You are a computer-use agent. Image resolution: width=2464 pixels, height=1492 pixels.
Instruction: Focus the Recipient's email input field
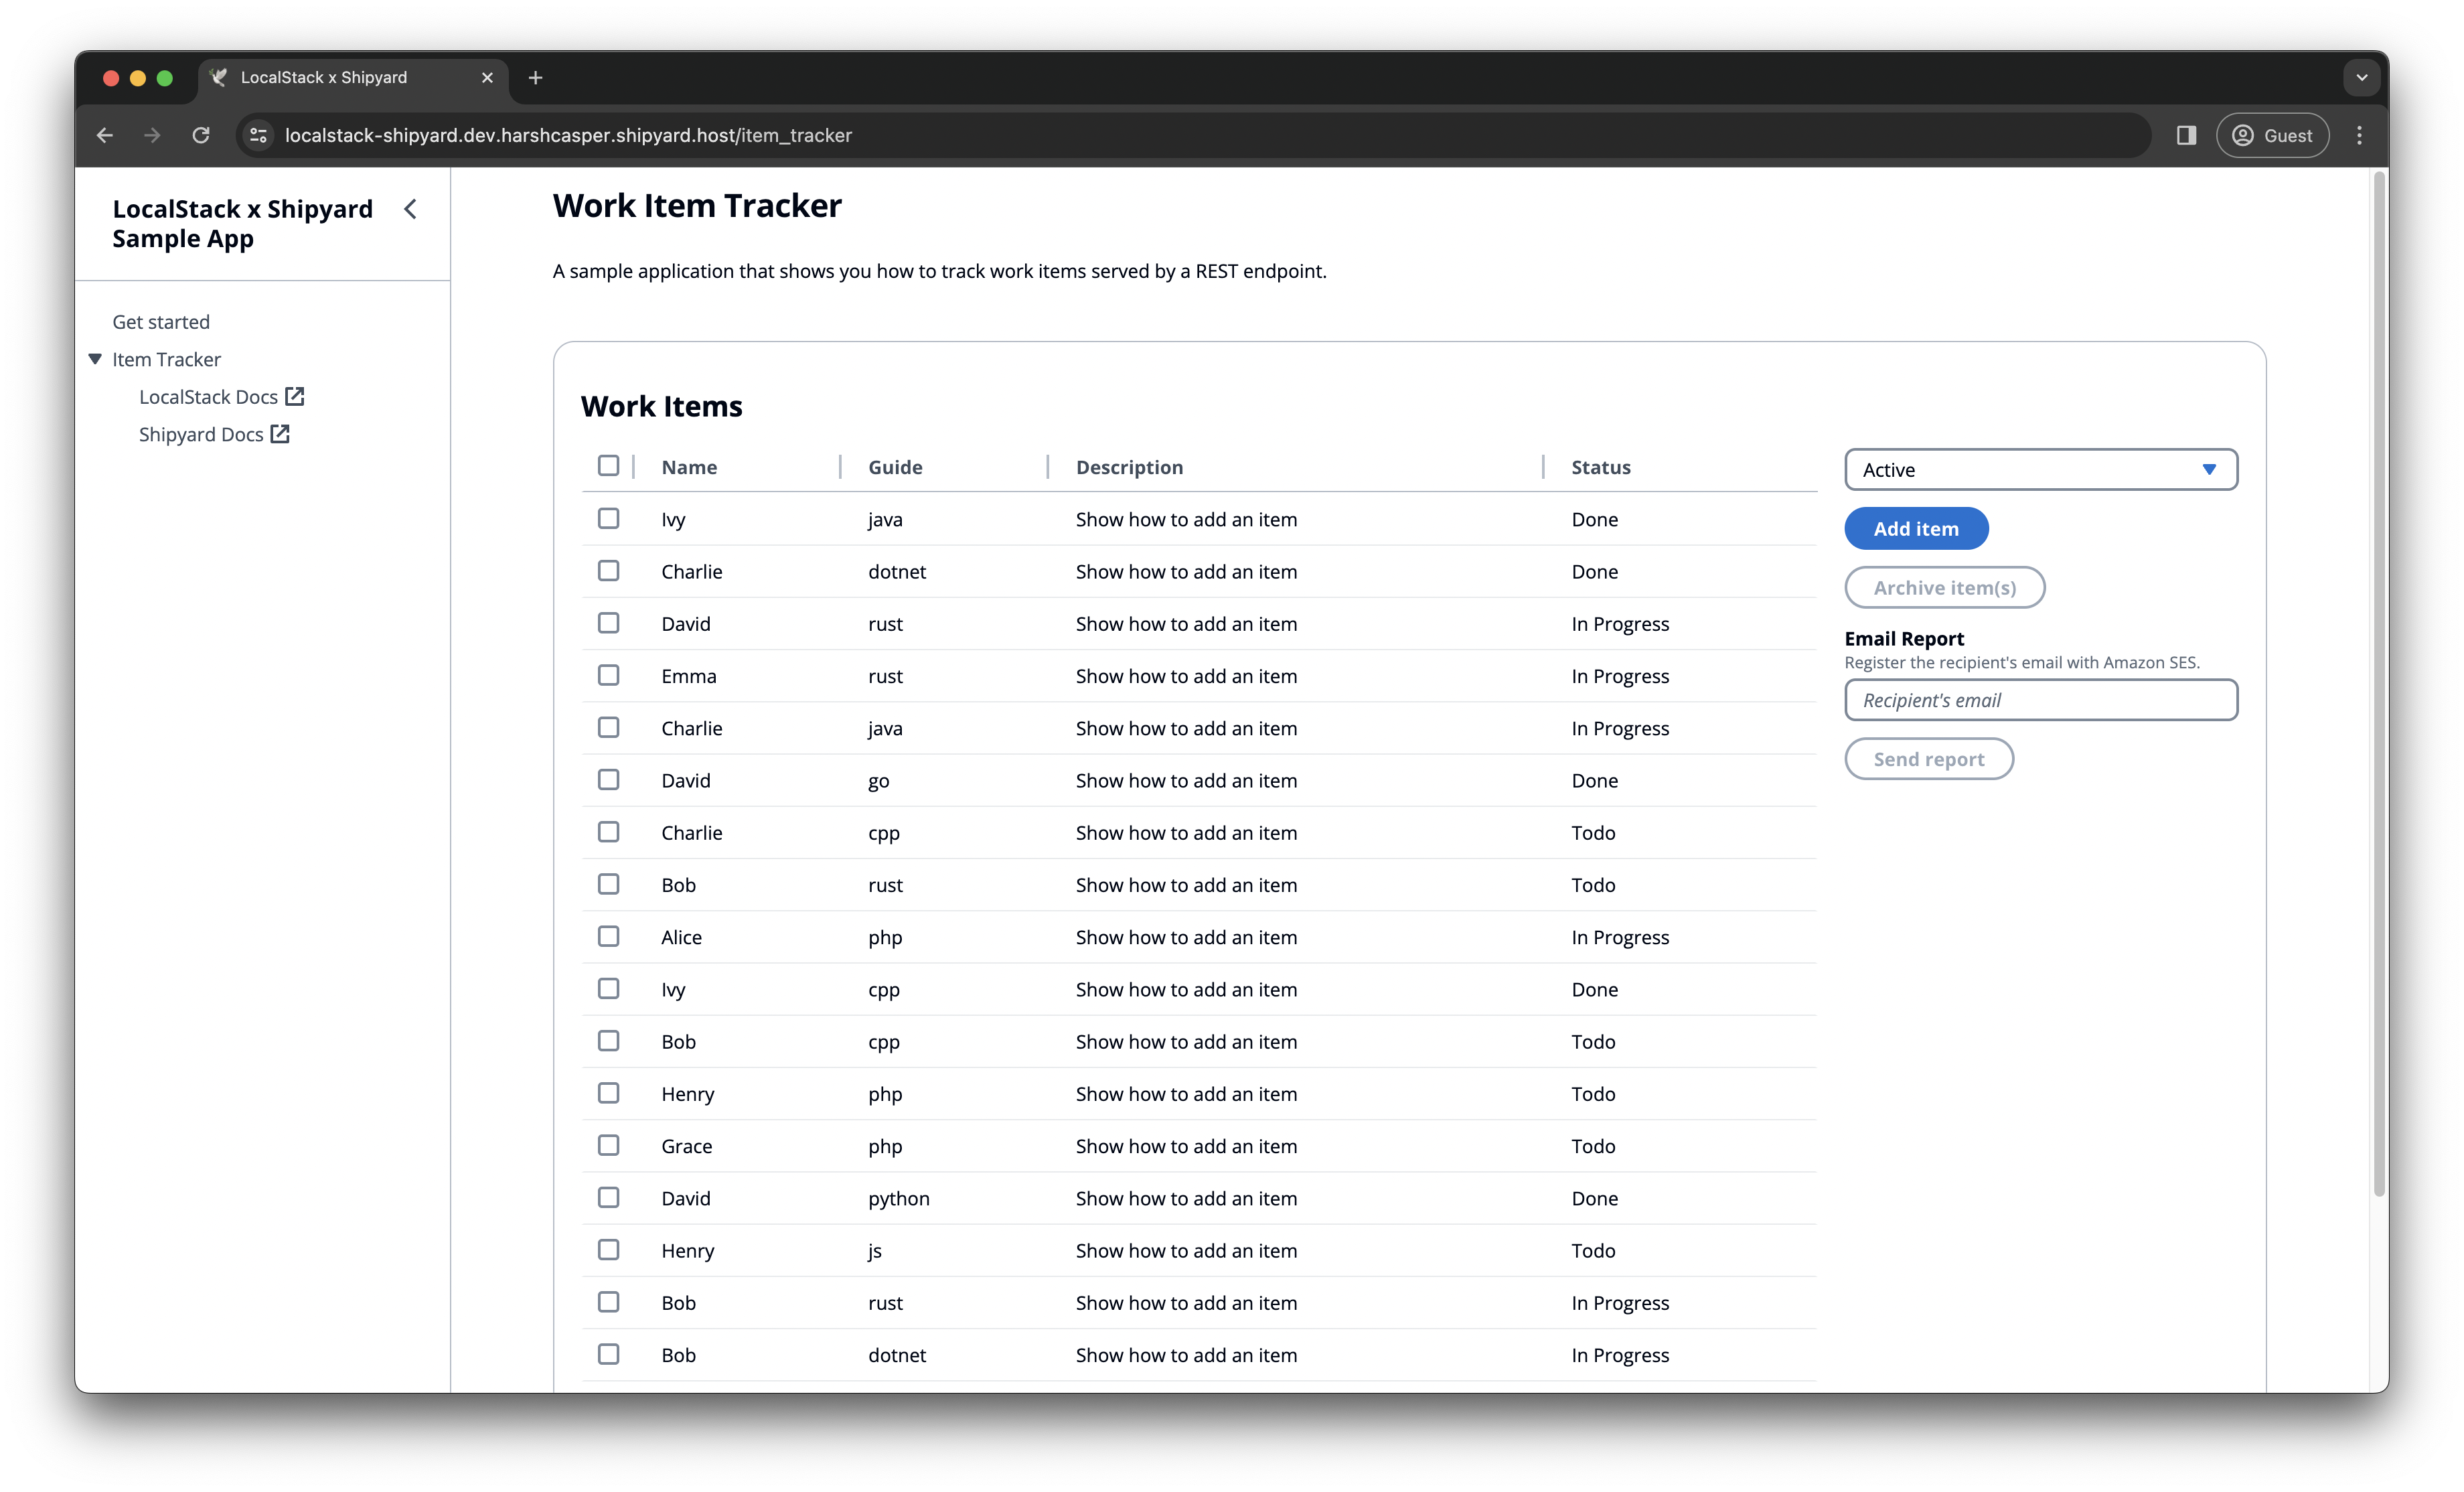point(2040,700)
